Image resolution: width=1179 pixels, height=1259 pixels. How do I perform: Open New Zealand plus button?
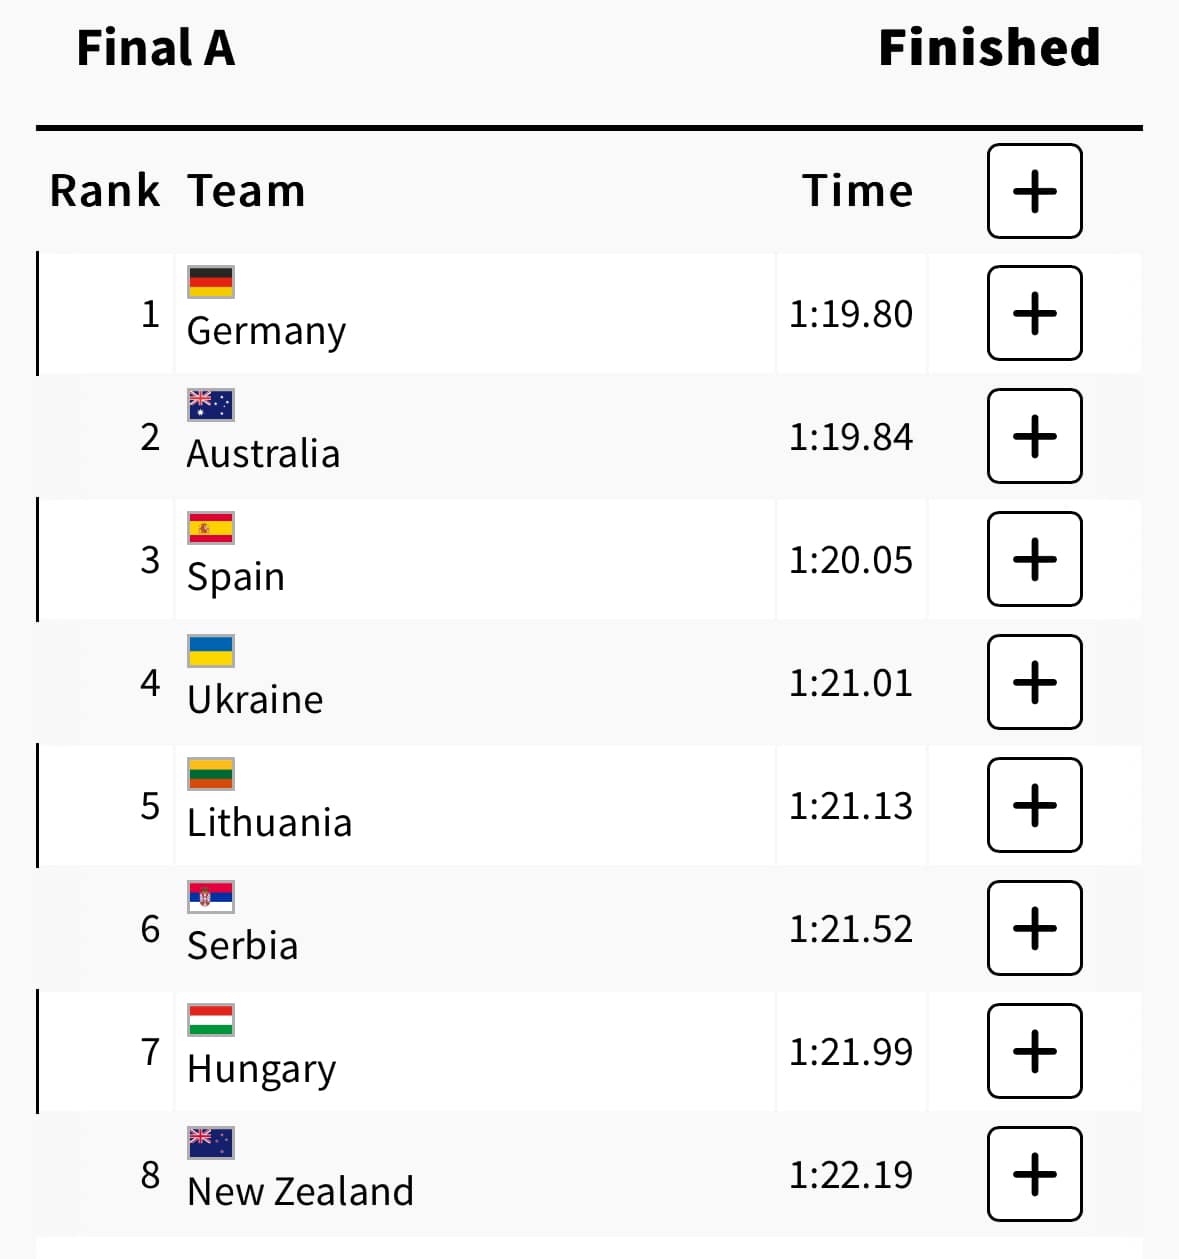1034,1174
